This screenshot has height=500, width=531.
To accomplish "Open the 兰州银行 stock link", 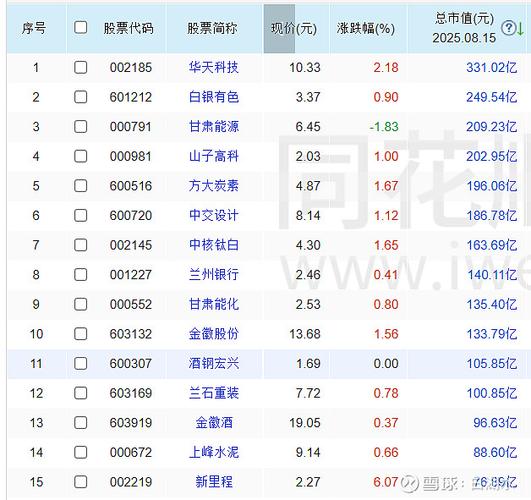I will point(214,274).
